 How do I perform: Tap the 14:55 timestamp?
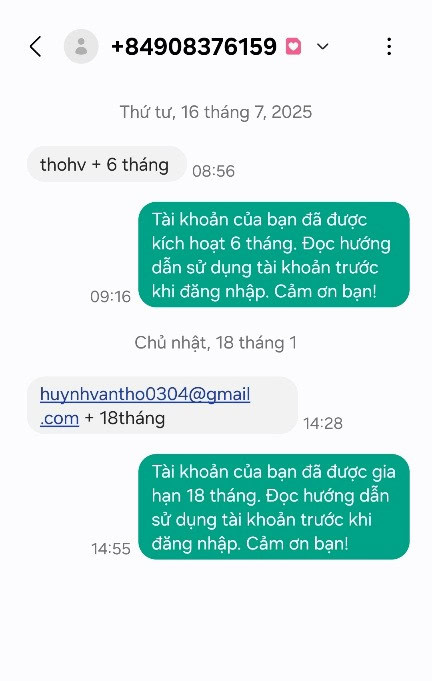pos(111,549)
